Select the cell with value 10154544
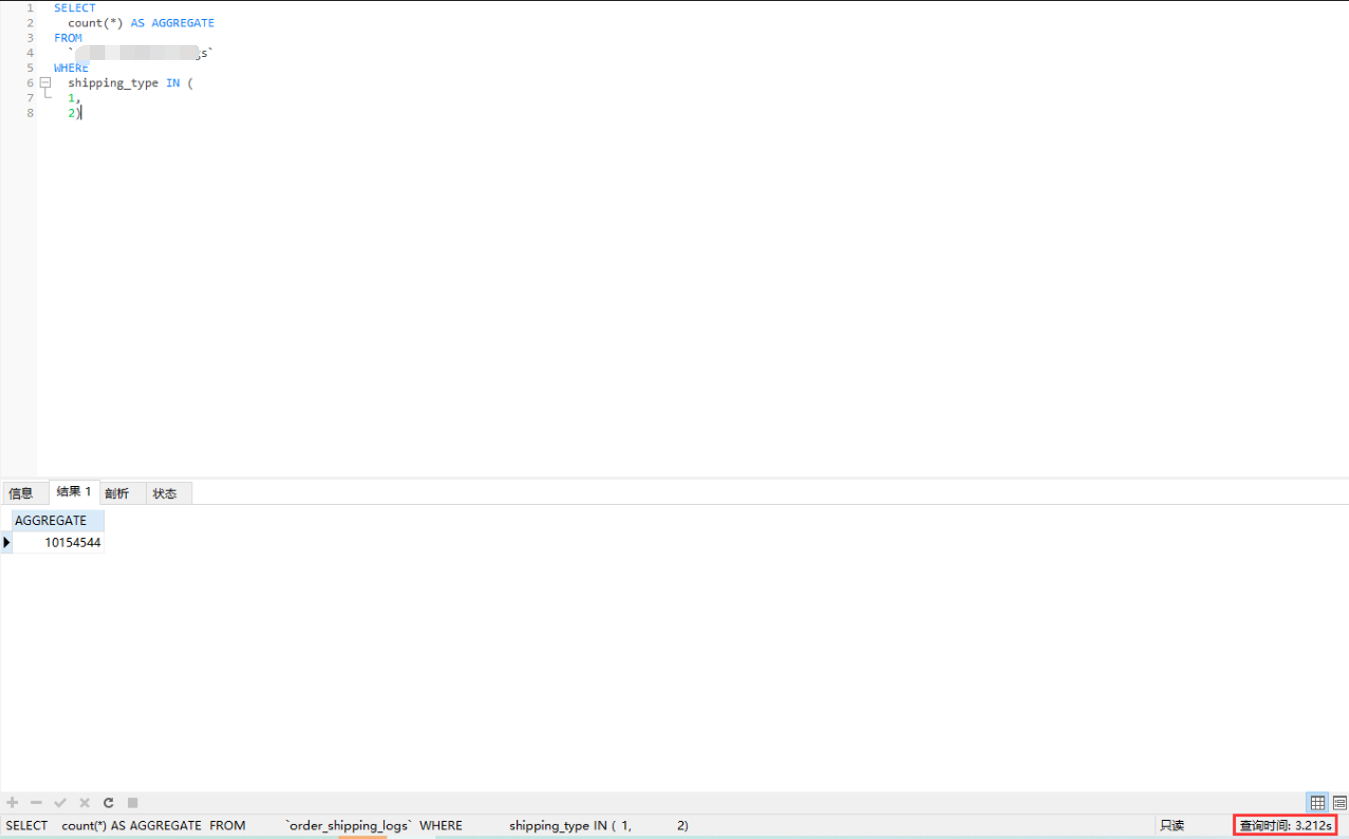The height and width of the screenshot is (839, 1349). click(58, 543)
